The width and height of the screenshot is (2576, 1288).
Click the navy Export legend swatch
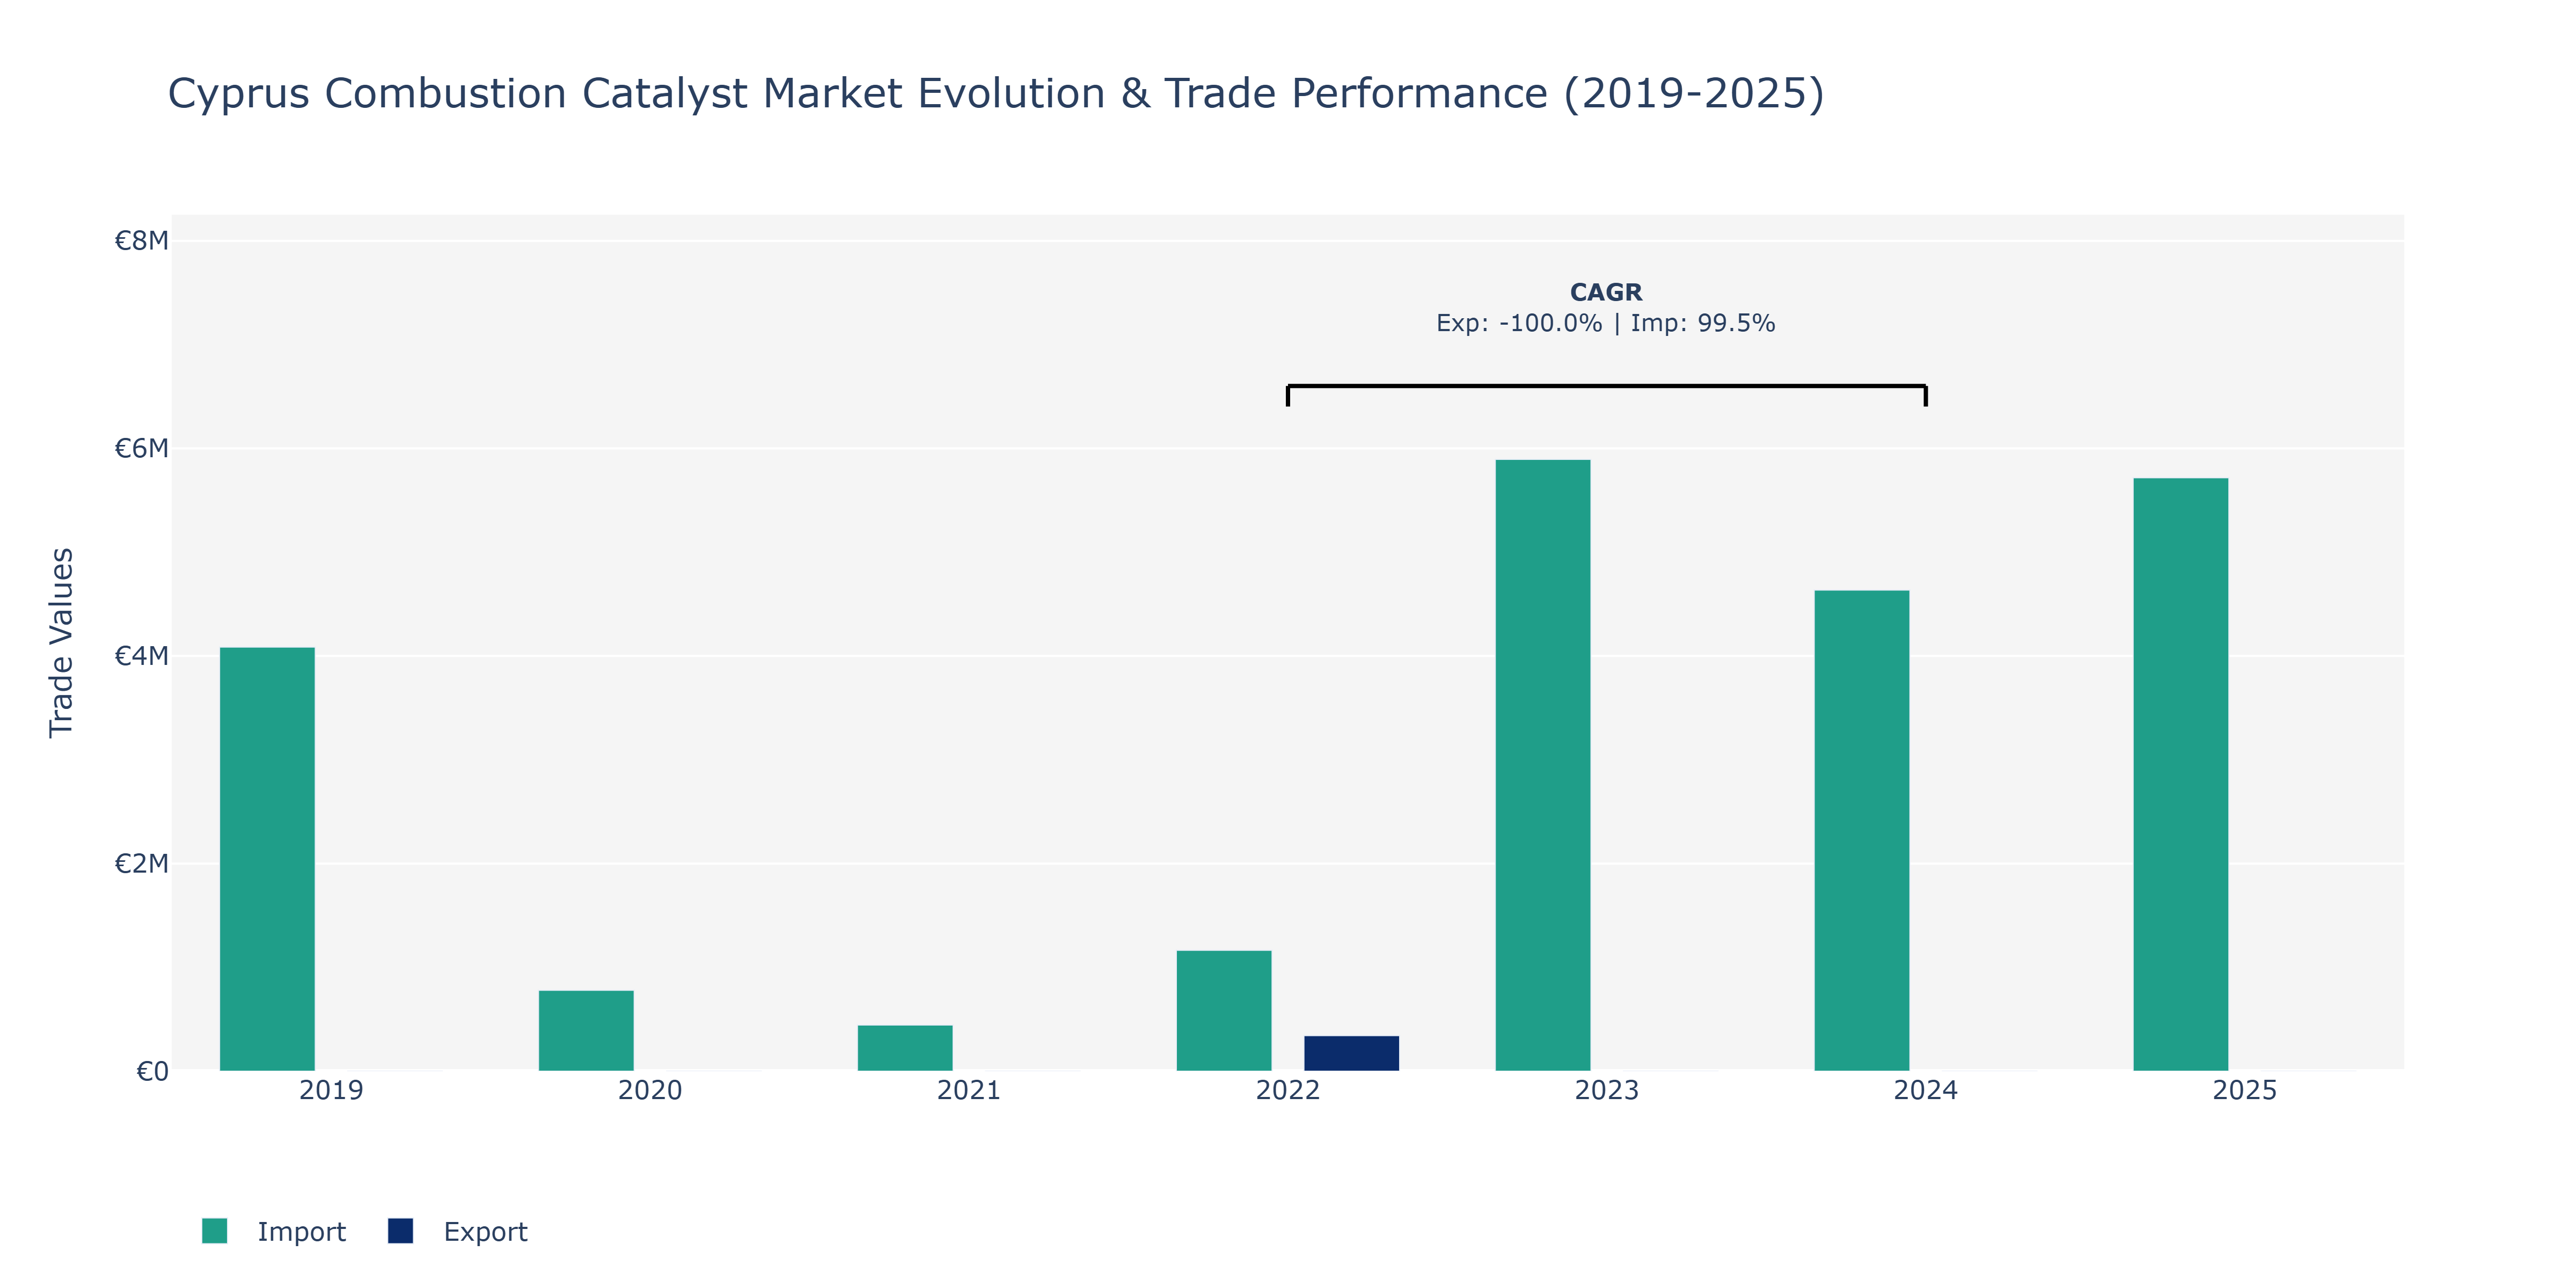coord(400,1231)
